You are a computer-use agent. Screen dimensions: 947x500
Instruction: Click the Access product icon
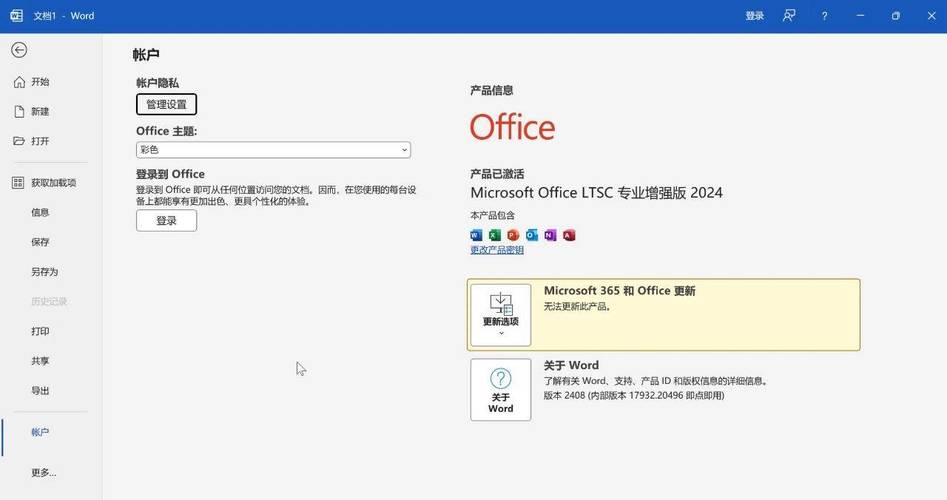tap(569, 236)
